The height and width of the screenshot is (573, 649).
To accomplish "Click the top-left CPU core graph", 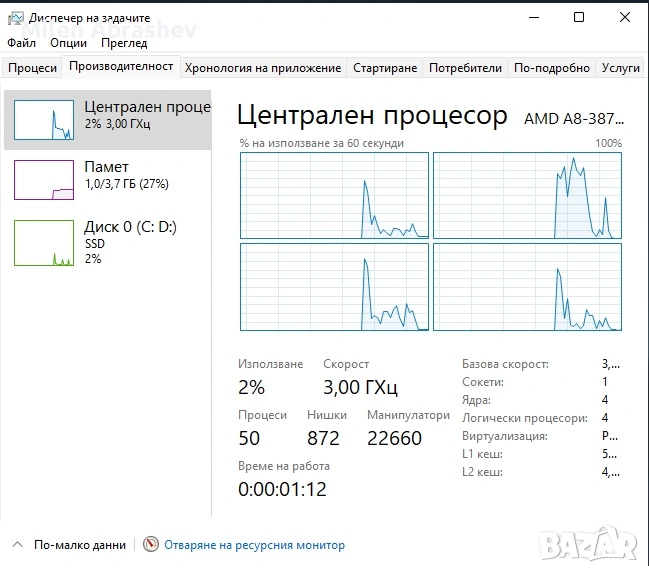I will [x=334, y=195].
